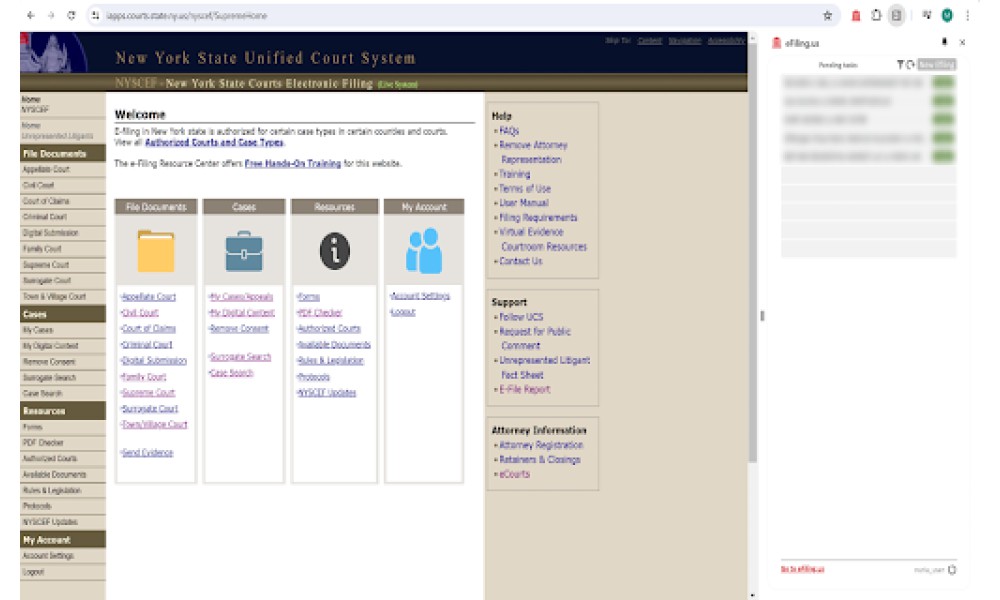Click the My Account people icon

coord(423,251)
